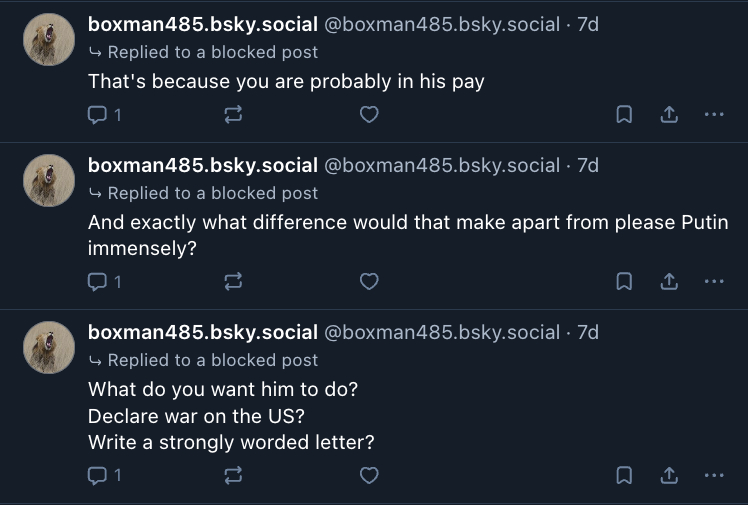Repost the "in his pay" post
Screen dimensions: 748x505
pos(233,115)
